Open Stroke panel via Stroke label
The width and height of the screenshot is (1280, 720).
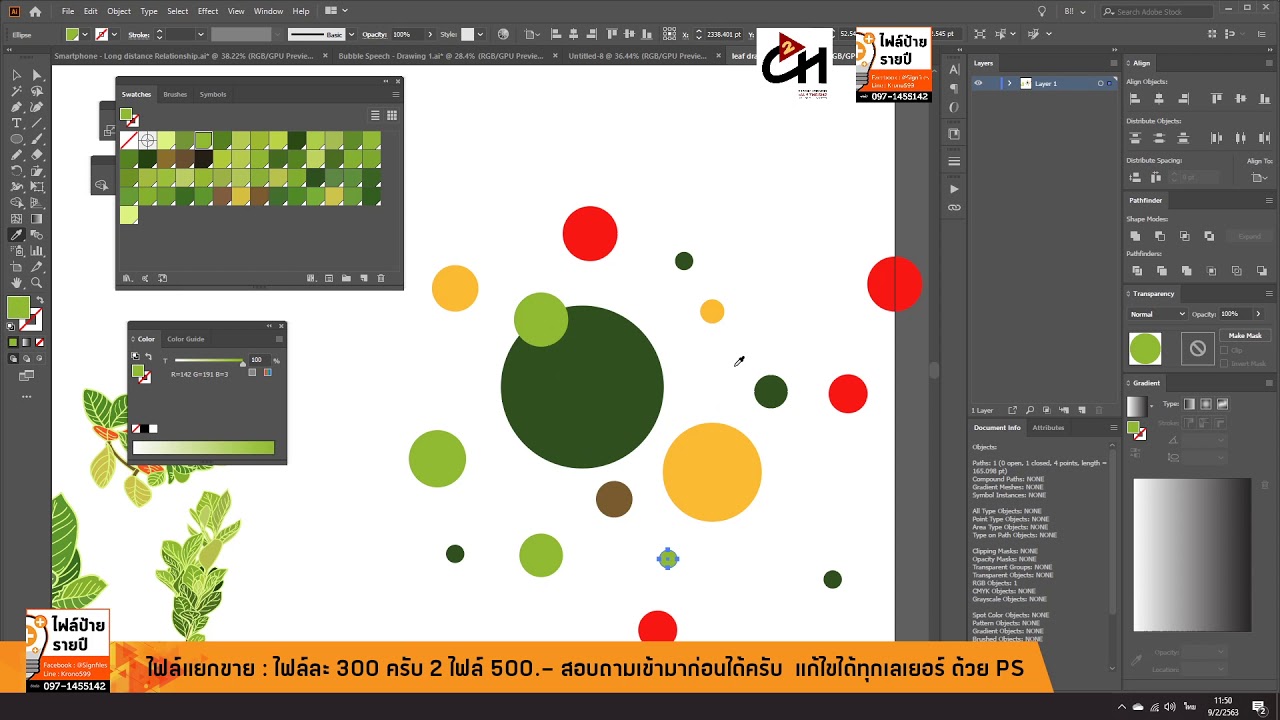[x=138, y=34]
